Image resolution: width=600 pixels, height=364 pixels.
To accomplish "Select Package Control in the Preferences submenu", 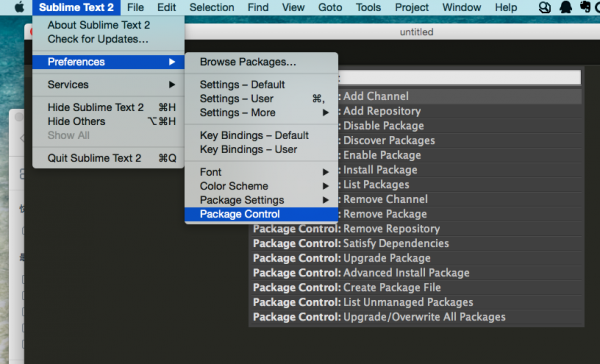I will point(261,214).
